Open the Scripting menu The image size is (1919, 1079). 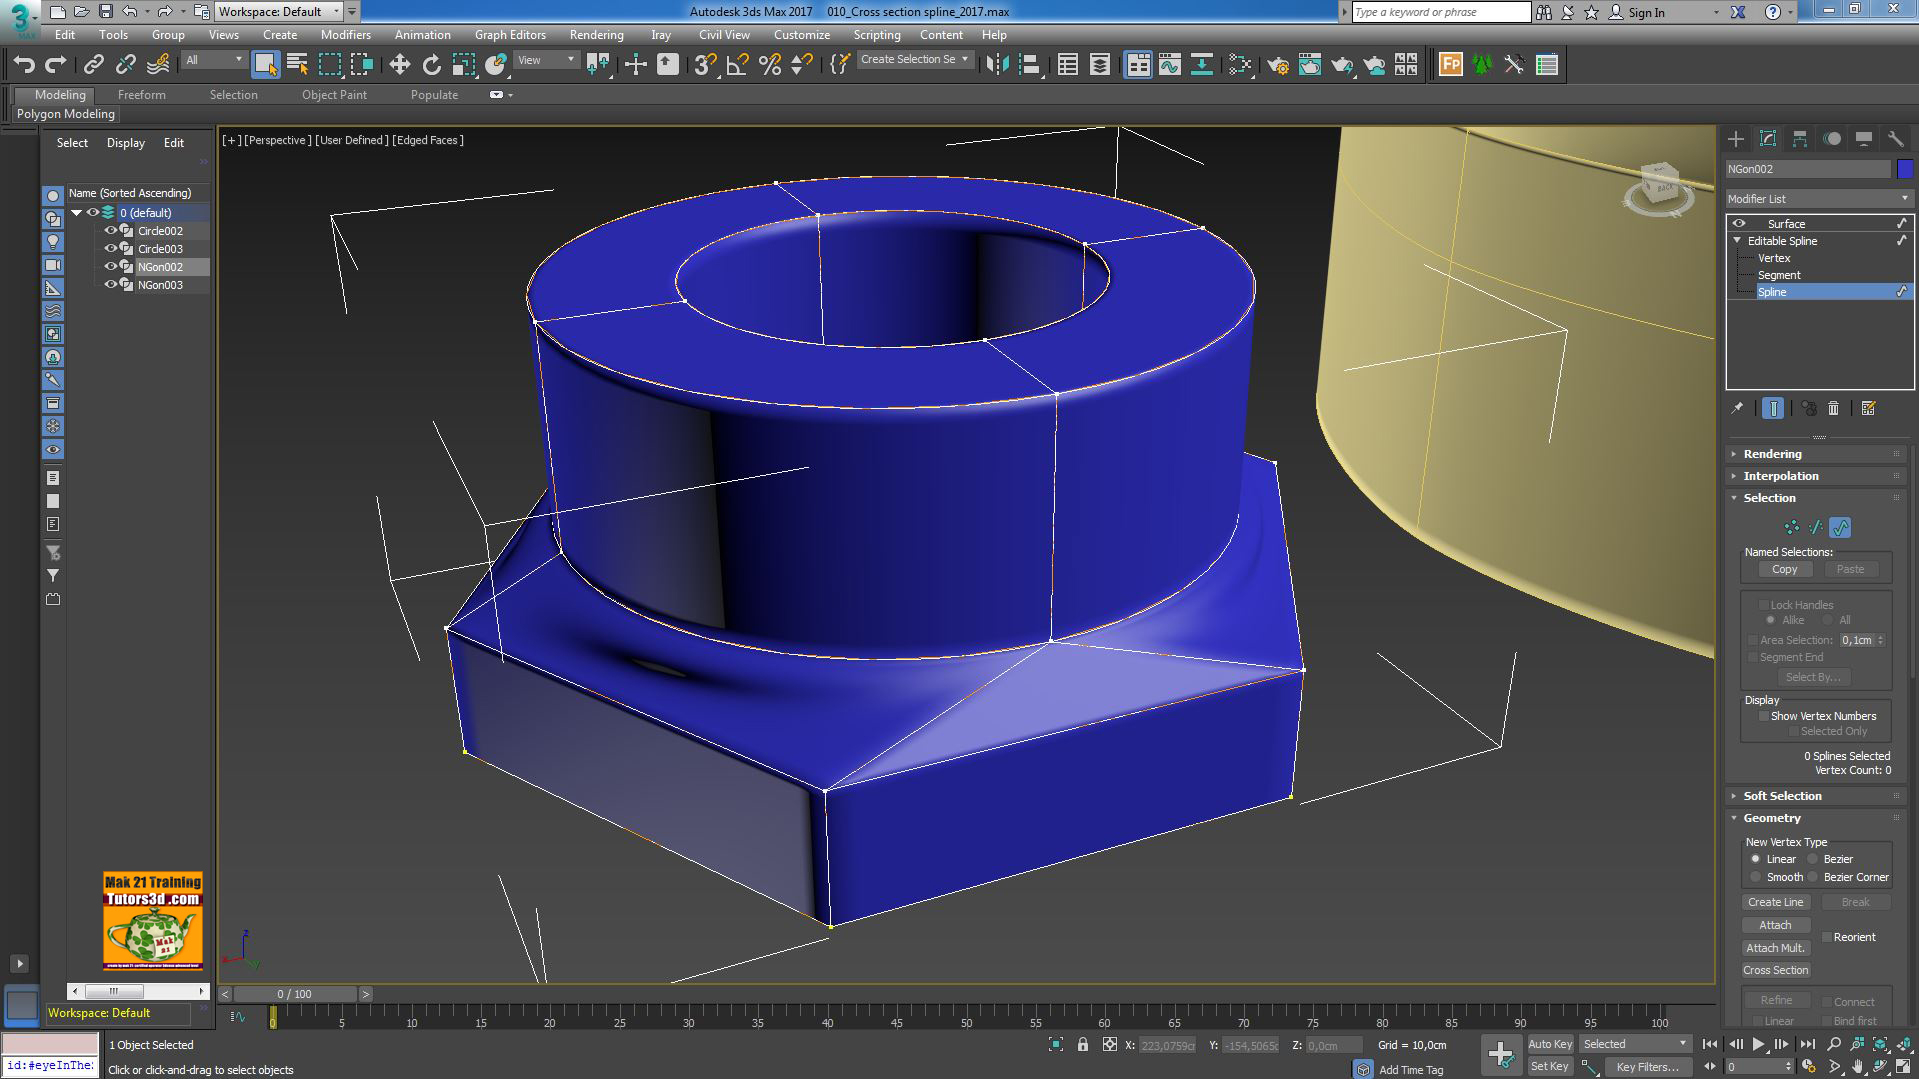click(x=876, y=34)
